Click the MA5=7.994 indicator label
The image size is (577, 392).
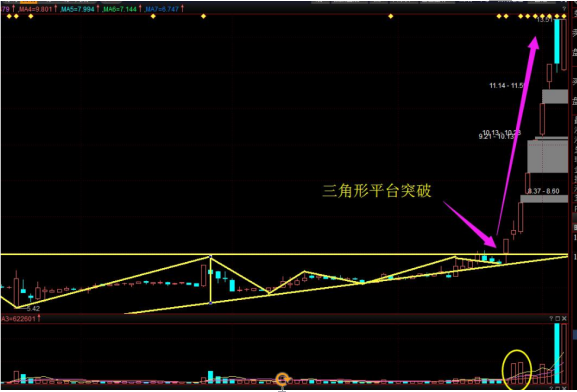coord(77,9)
